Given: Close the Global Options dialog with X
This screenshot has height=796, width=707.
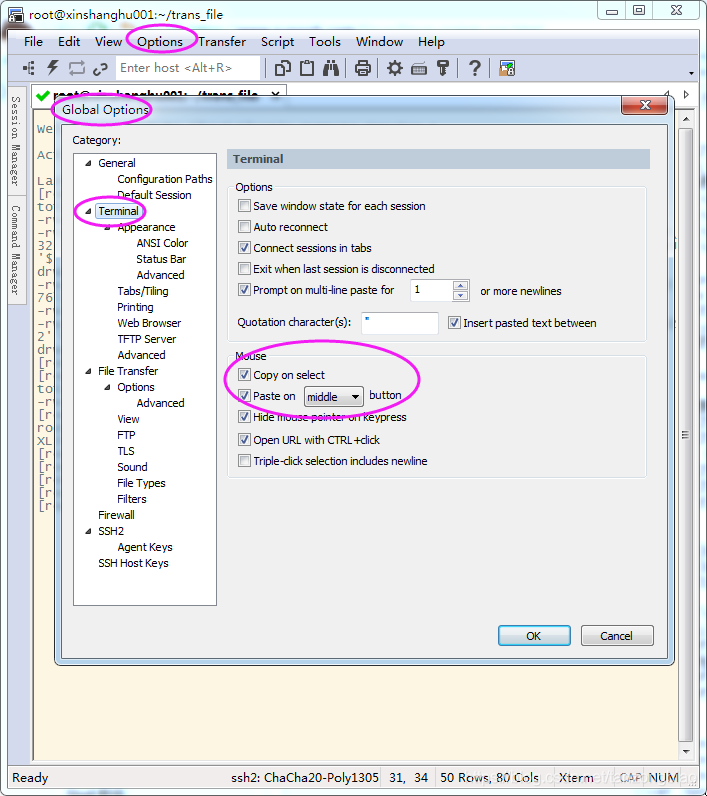Looking at the screenshot, I should pyautogui.click(x=645, y=105).
